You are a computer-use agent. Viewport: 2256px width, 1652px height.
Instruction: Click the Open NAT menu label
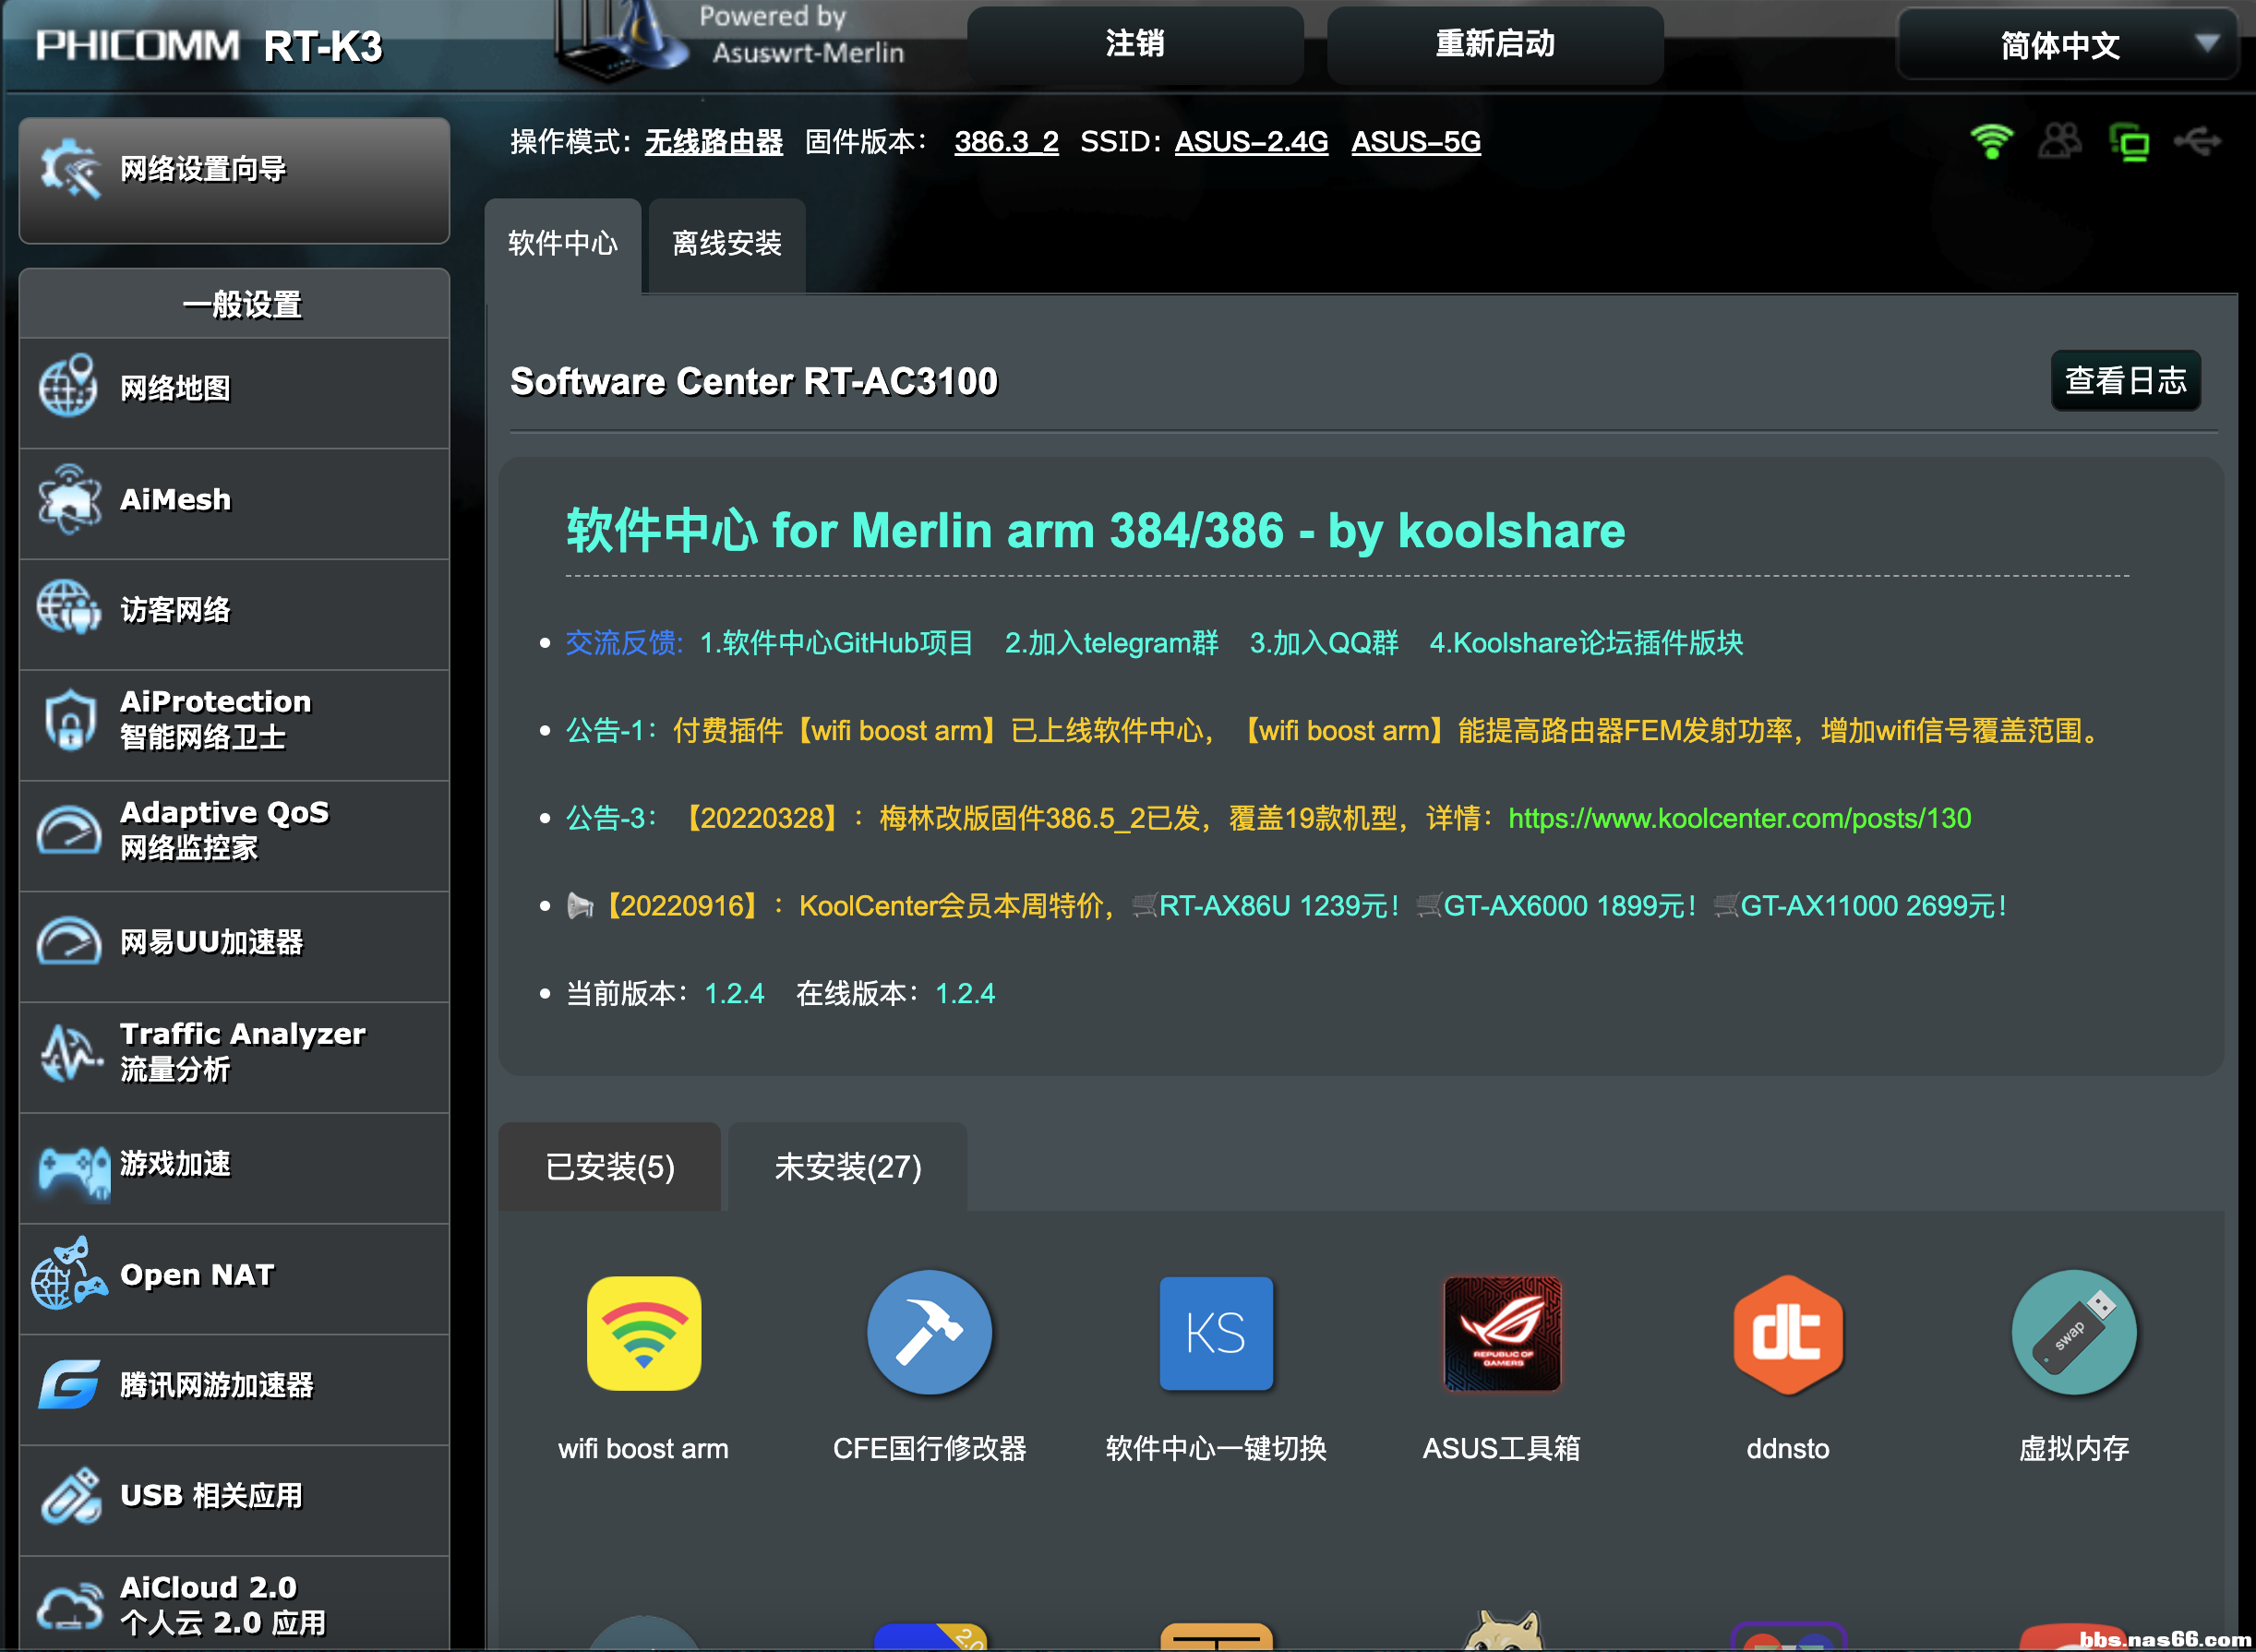pyautogui.click(x=197, y=1274)
